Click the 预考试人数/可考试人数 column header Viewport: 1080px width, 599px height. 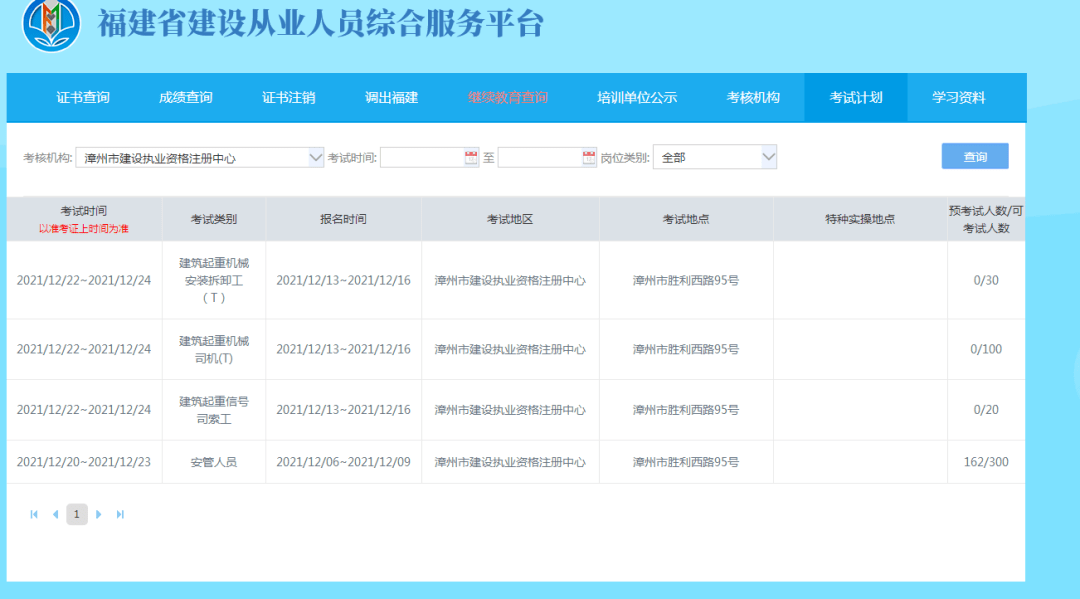click(x=986, y=219)
